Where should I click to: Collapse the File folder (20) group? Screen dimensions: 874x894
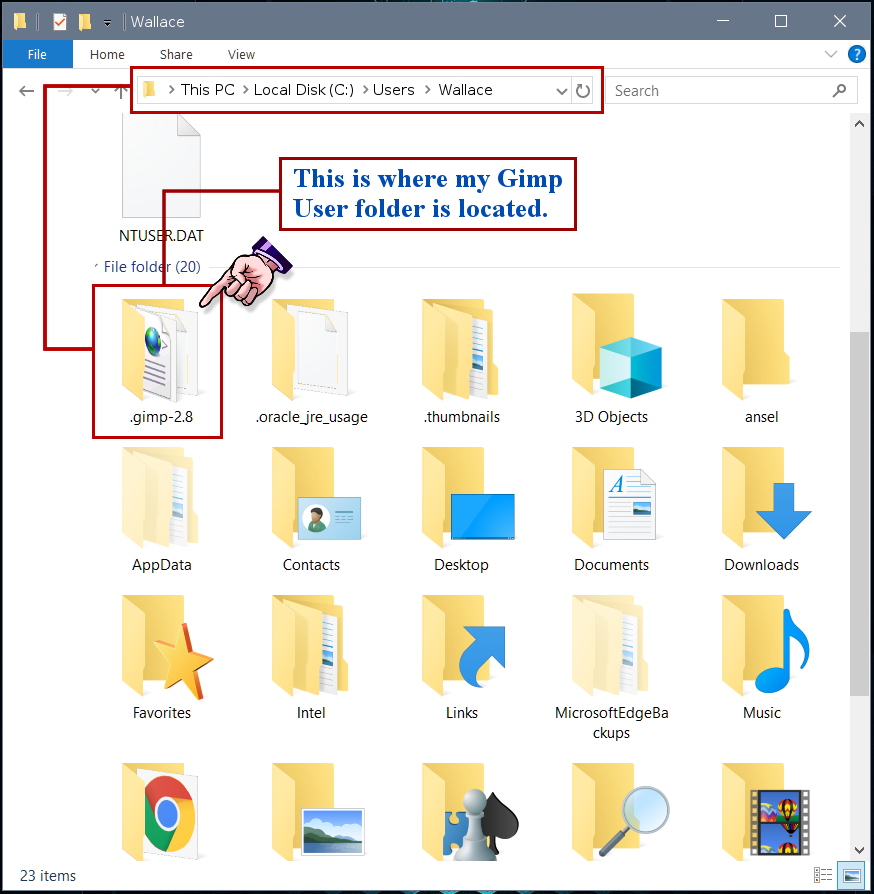96,266
